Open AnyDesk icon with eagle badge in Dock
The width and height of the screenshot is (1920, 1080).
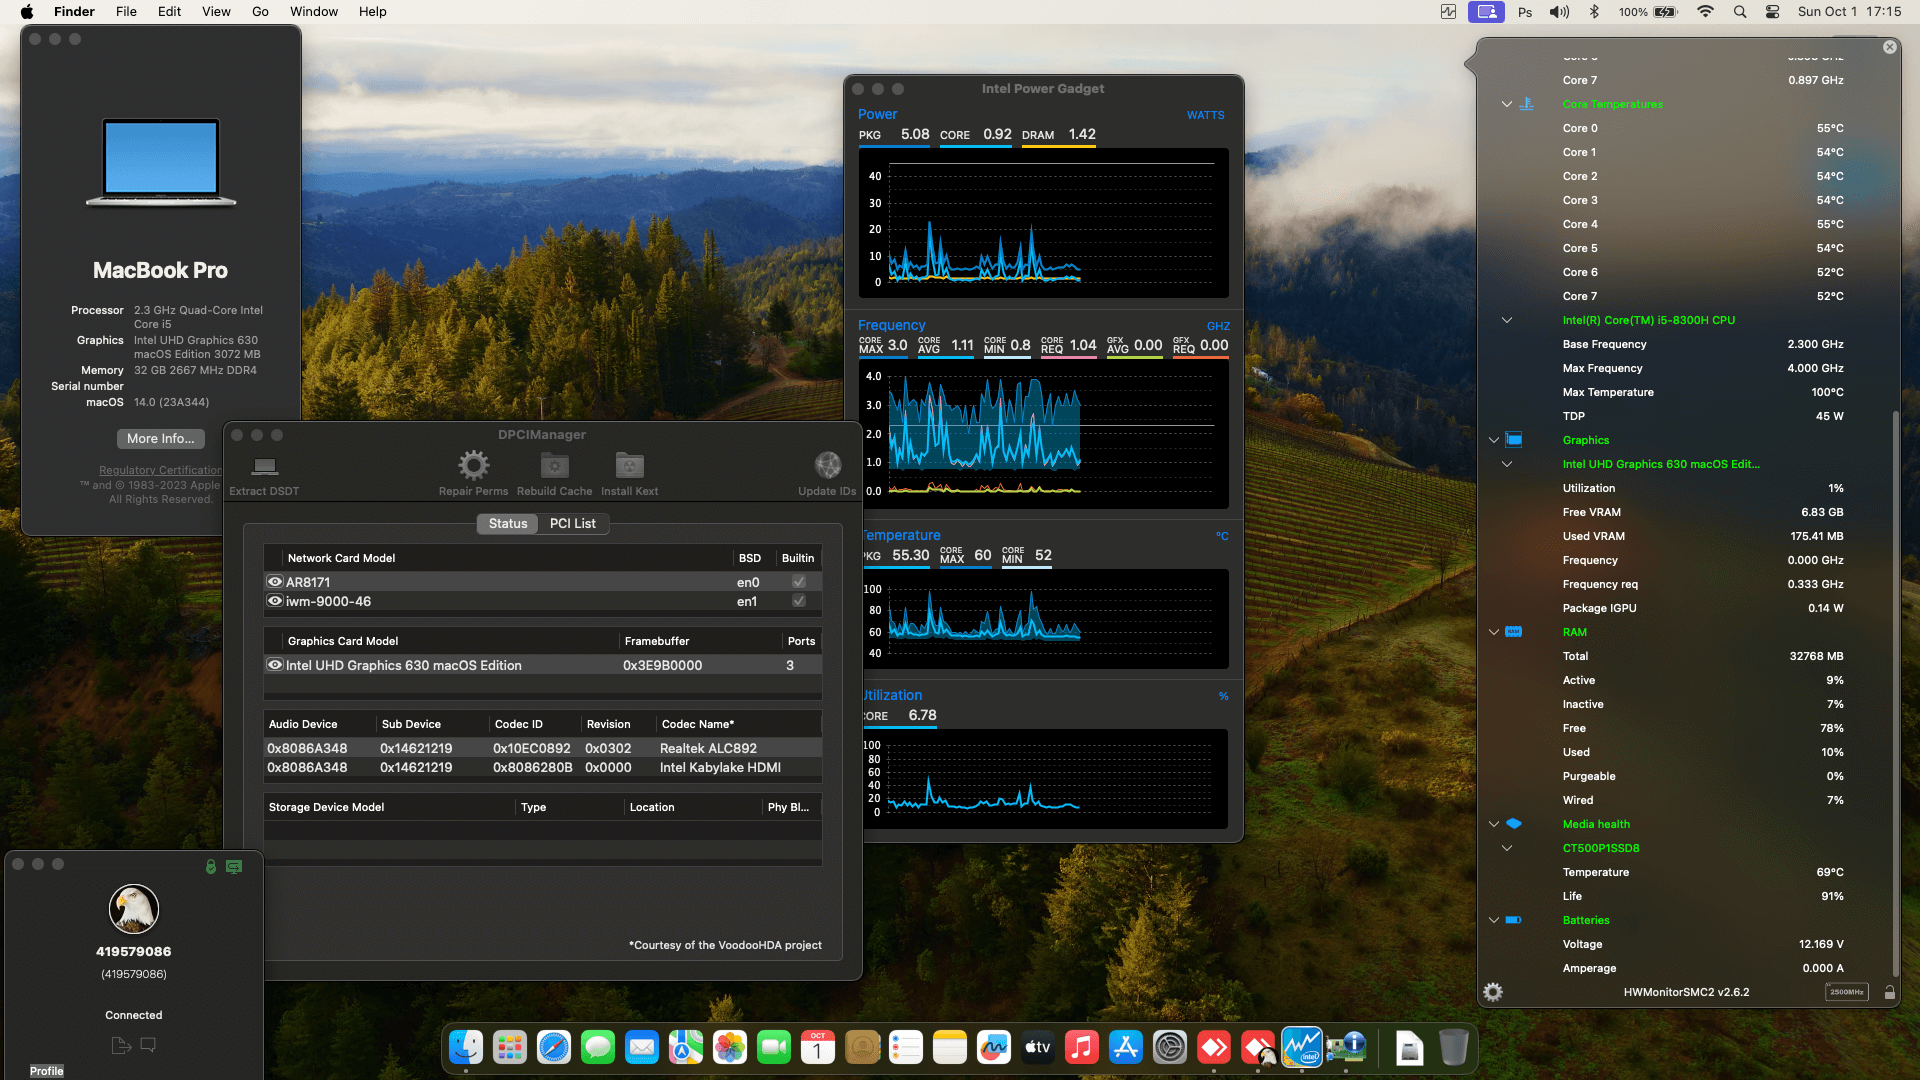point(1258,1048)
